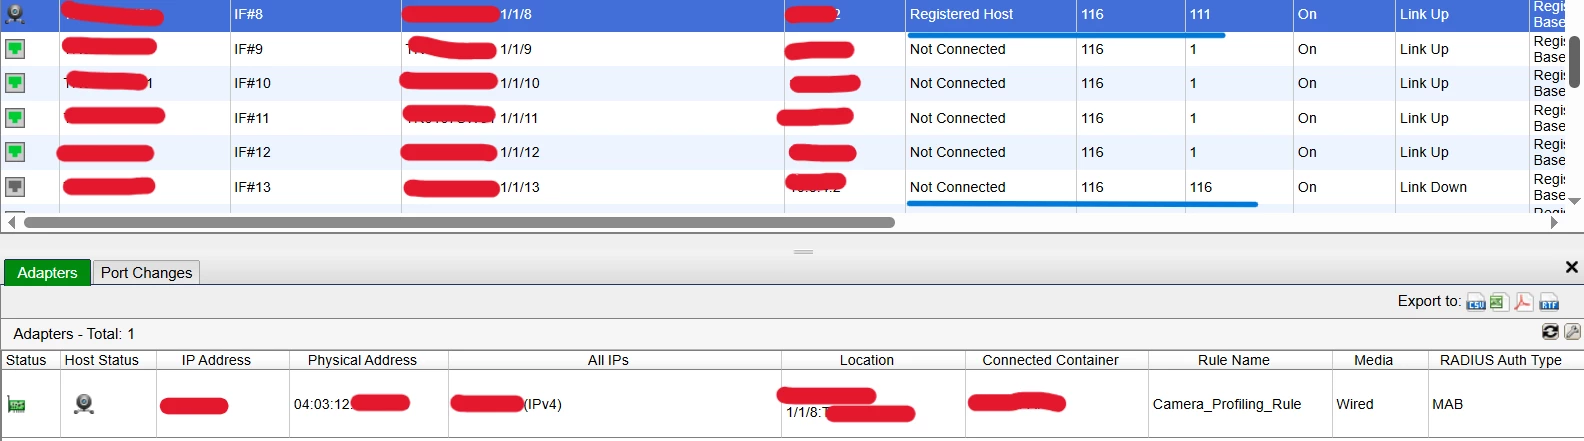
Task: Sort by All IPs column header
Action: click(608, 360)
